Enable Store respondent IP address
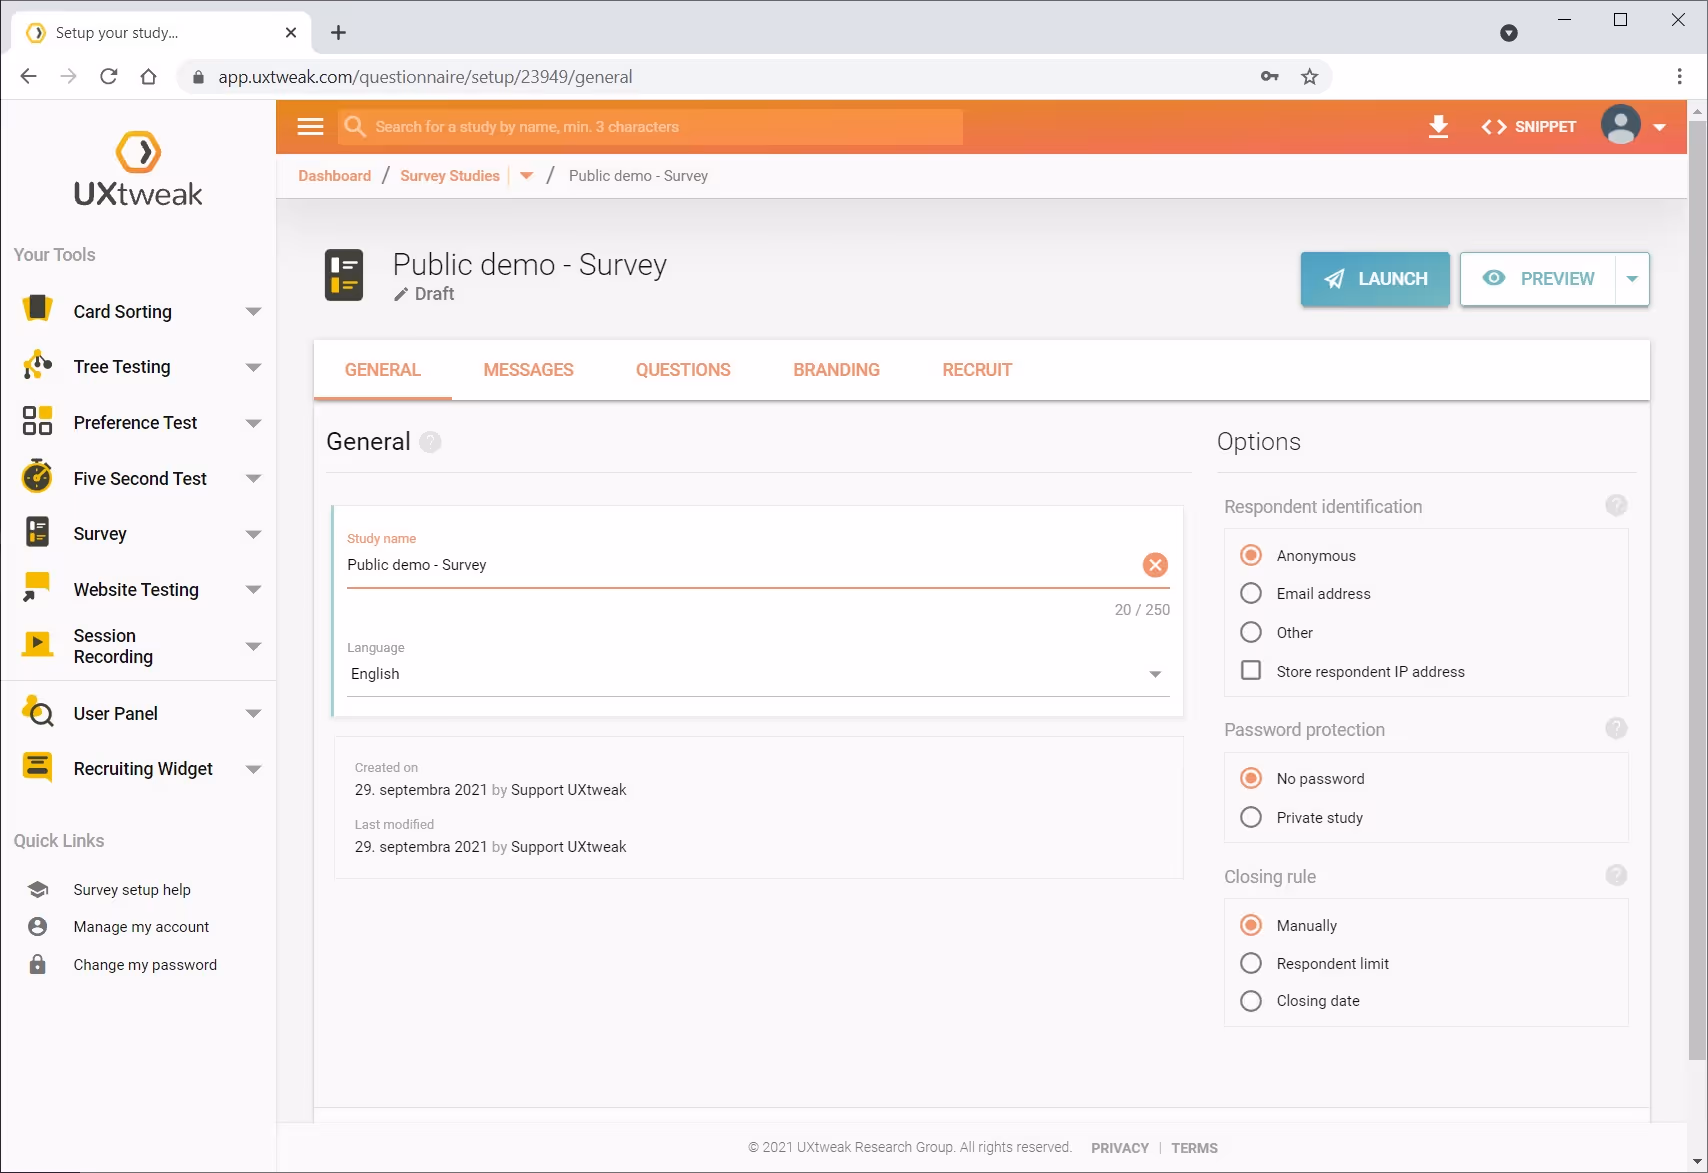1708x1173 pixels. tap(1250, 670)
